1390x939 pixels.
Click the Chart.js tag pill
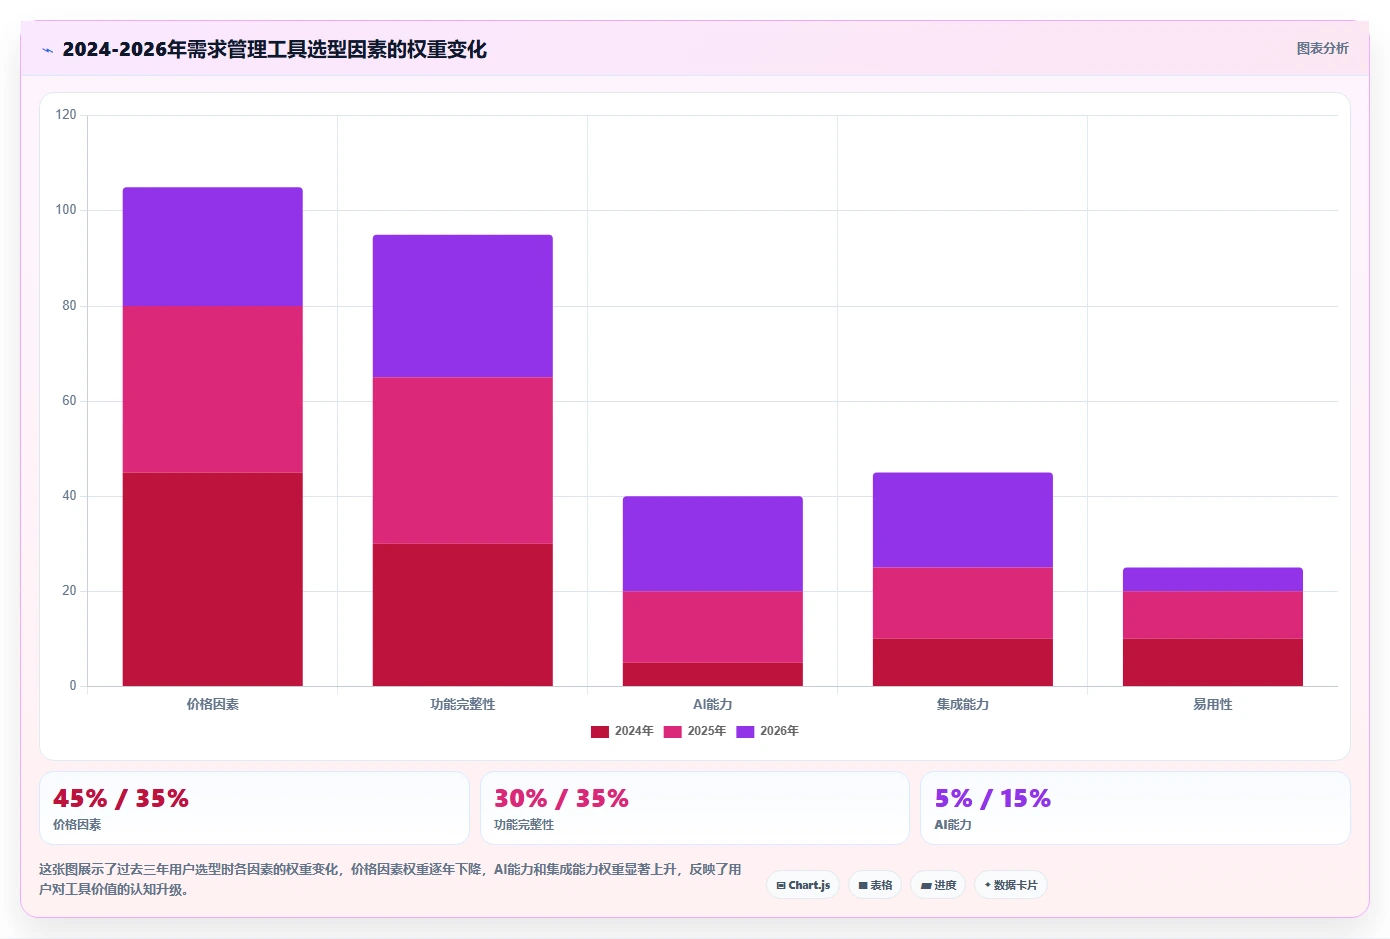(803, 885)
